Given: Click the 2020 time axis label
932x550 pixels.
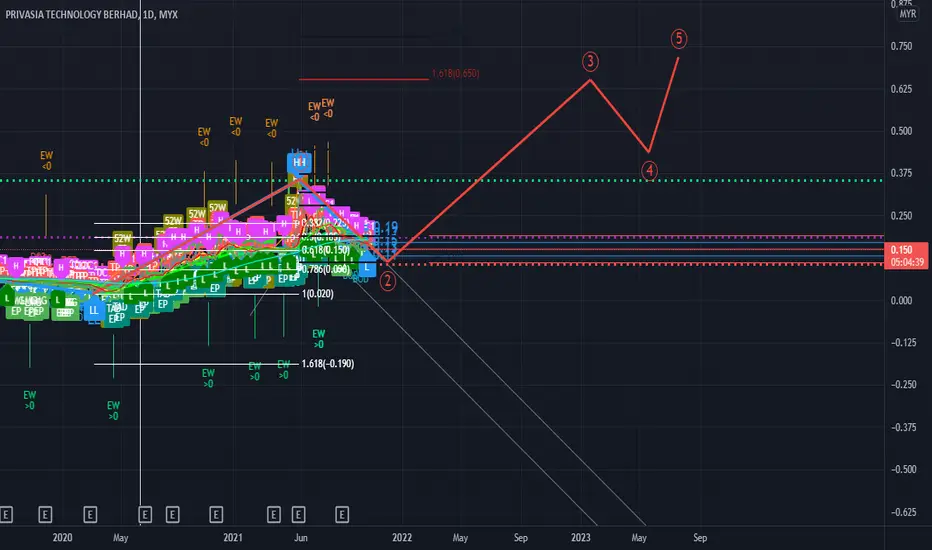Looking at the screenshot, I should [x=62, y=538].
